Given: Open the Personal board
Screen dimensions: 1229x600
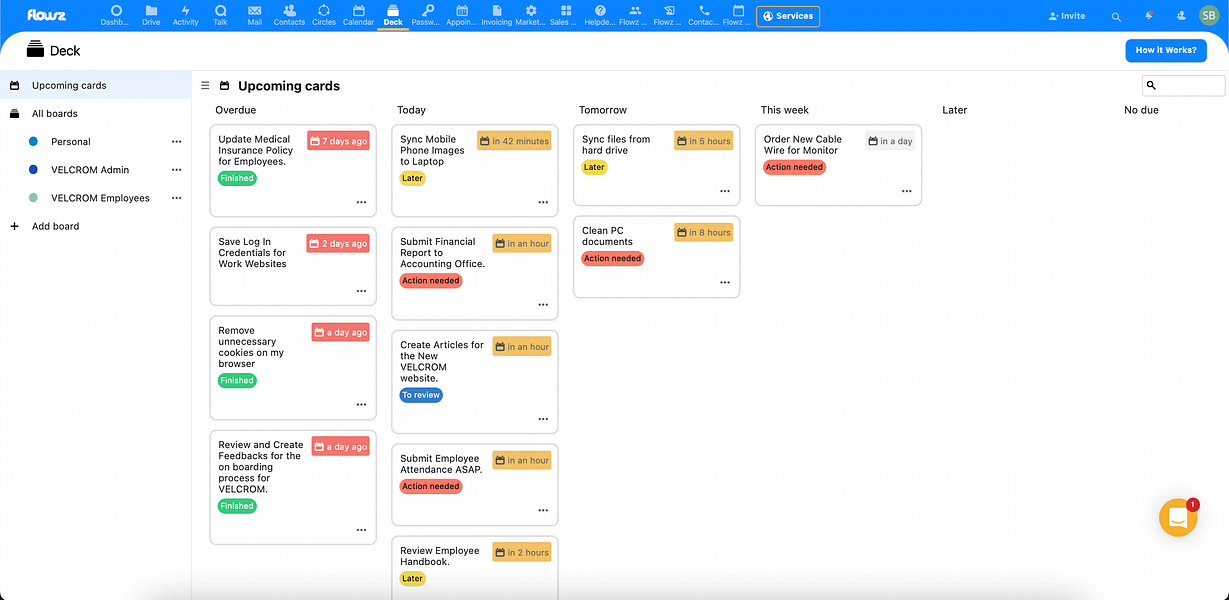Looking at the screenshot, I should click(71, 142).
